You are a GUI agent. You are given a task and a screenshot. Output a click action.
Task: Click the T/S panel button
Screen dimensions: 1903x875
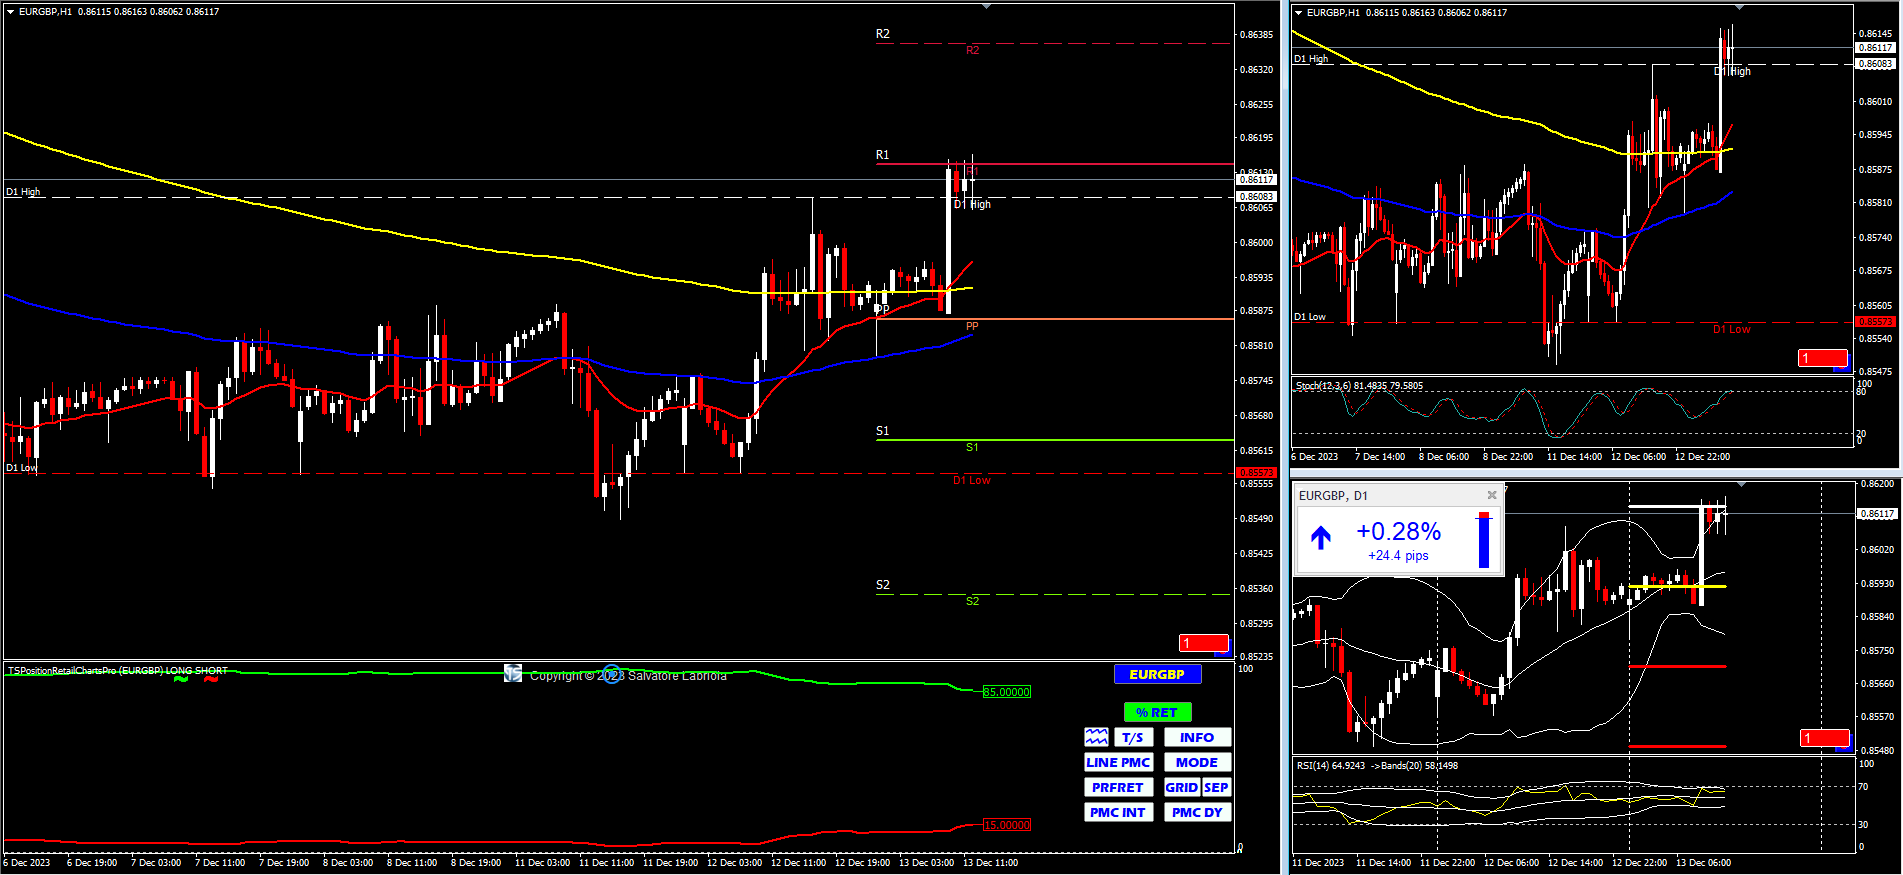(x=1132, y=737)
